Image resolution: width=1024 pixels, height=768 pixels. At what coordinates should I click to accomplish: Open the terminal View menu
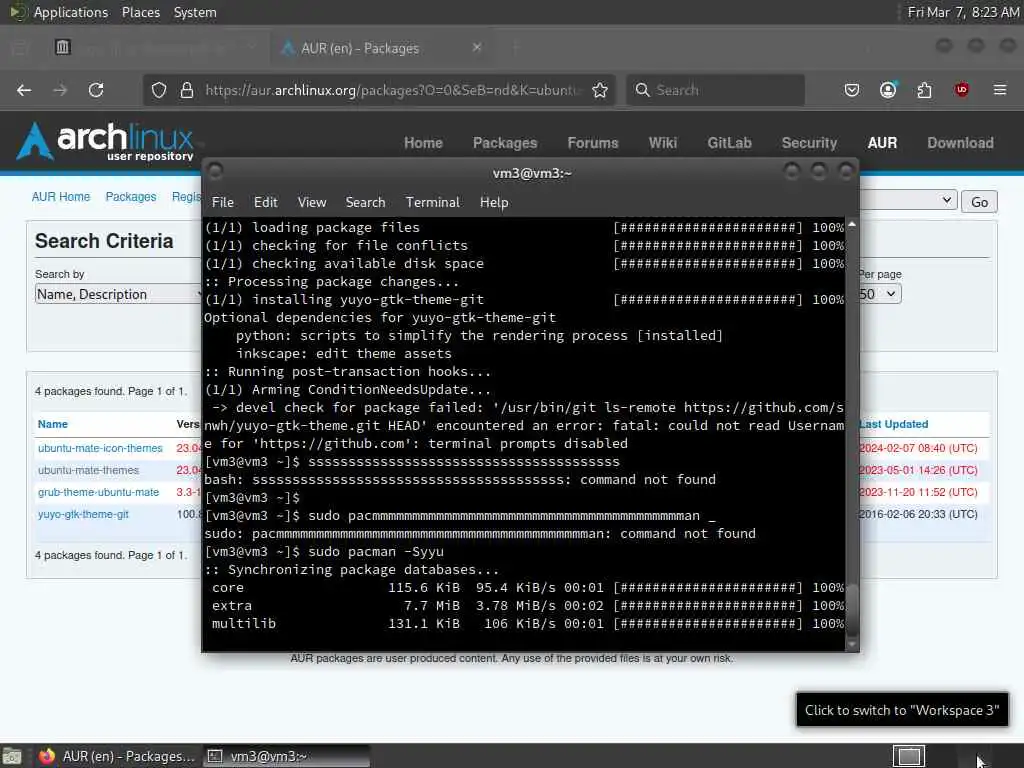click(312, 202)
